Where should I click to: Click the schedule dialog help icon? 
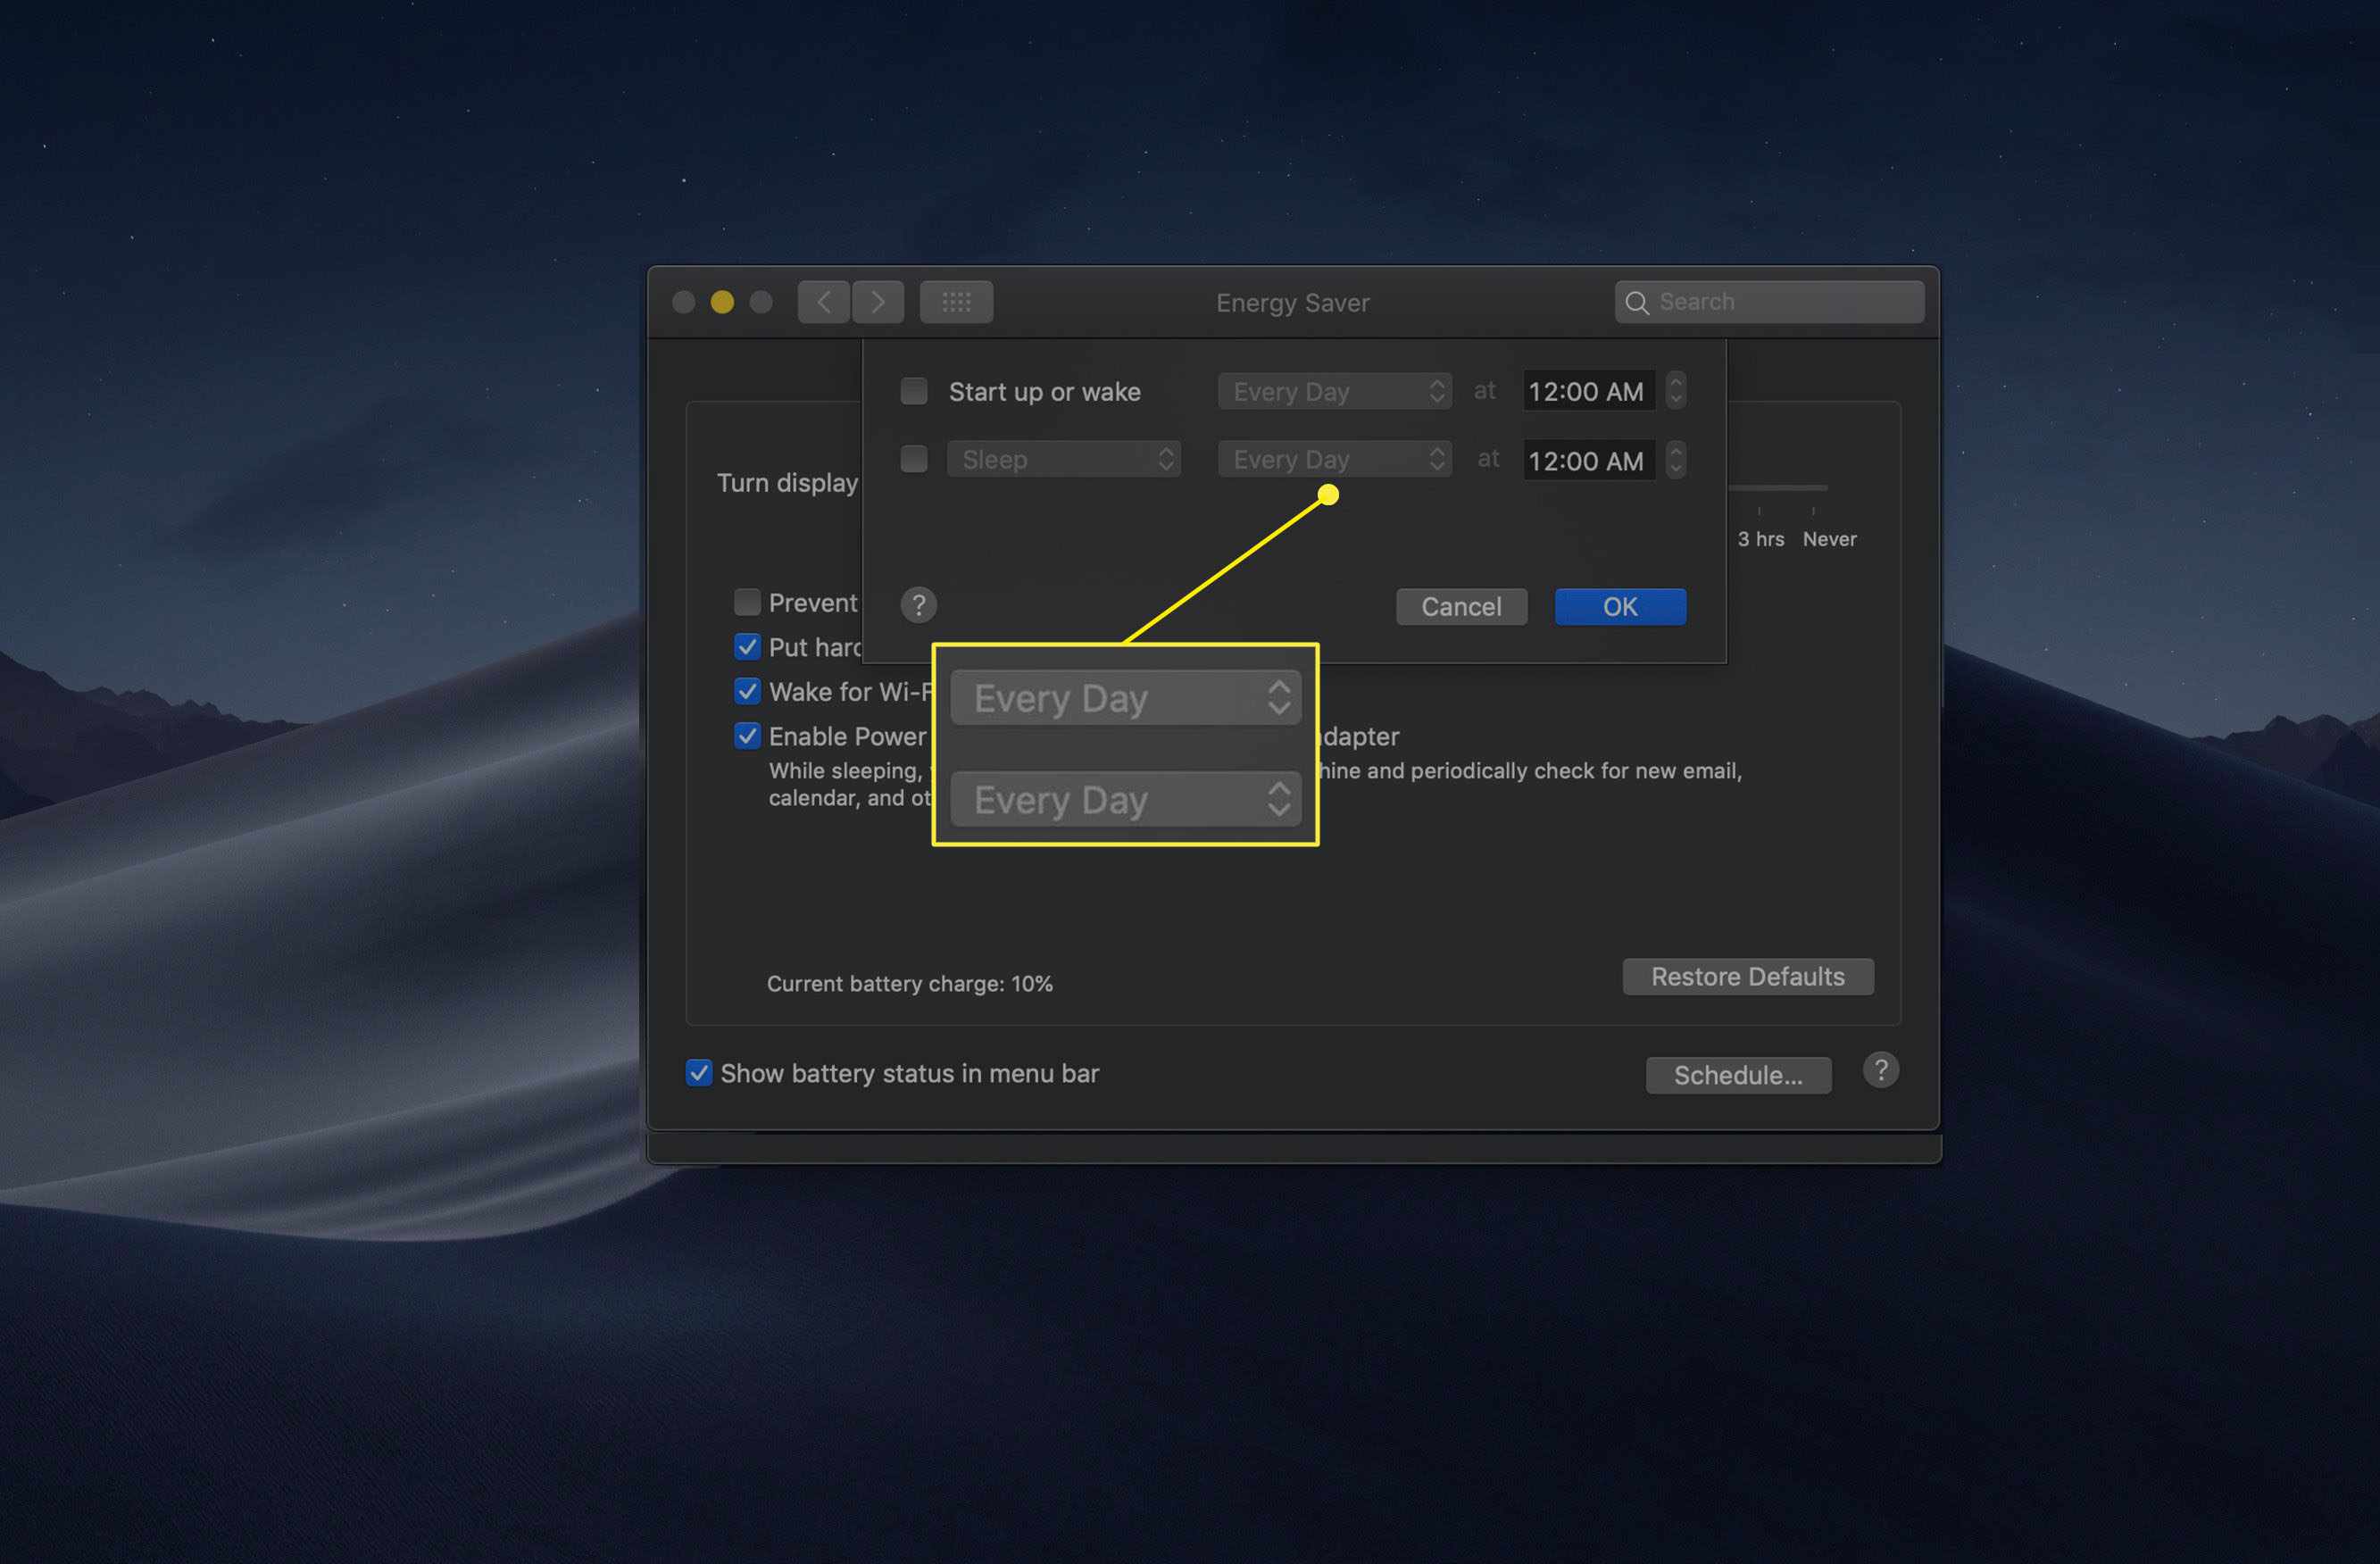(918, 604)
